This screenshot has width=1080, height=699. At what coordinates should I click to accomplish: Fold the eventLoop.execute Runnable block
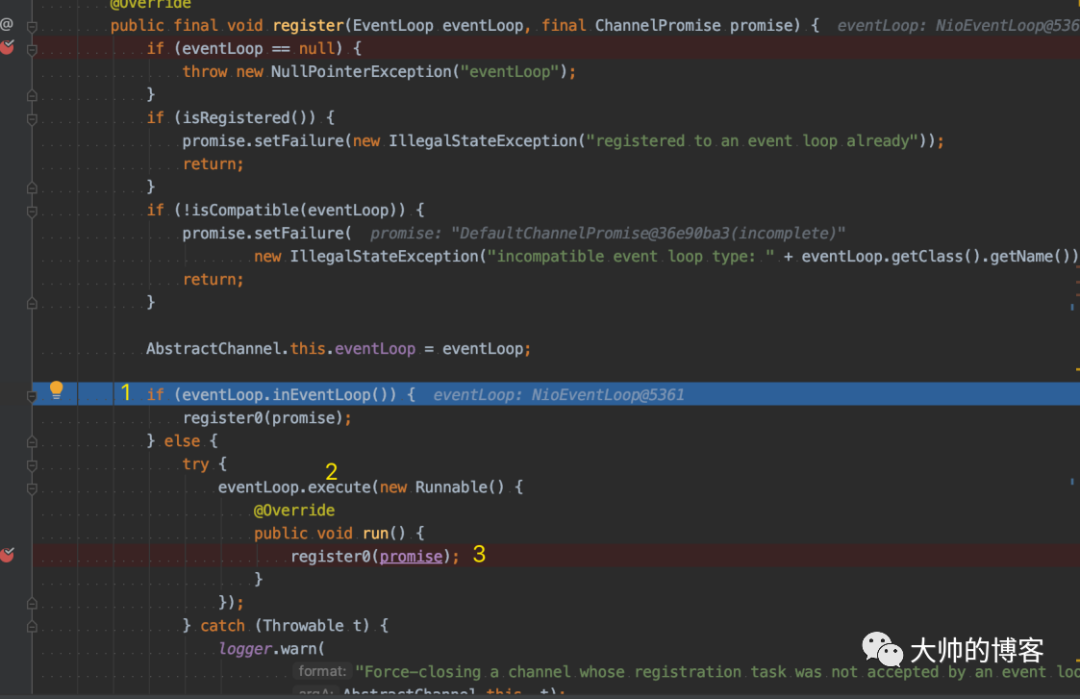point(32,488)
